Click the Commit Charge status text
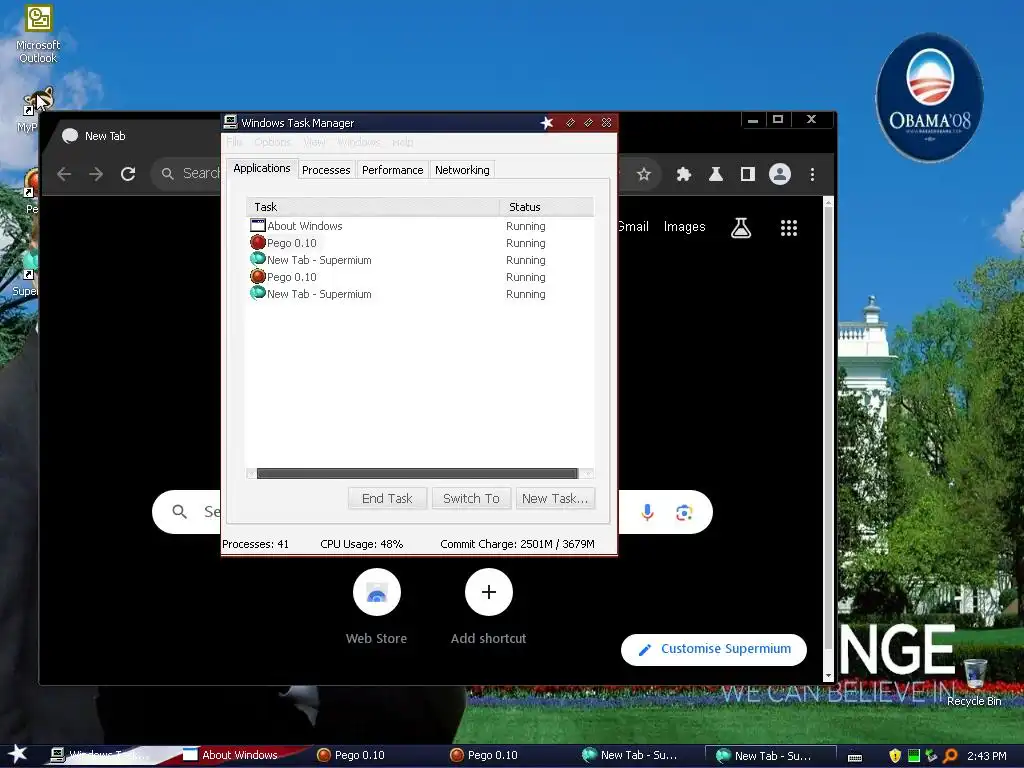1024x768 pixels. pos(517,544)
